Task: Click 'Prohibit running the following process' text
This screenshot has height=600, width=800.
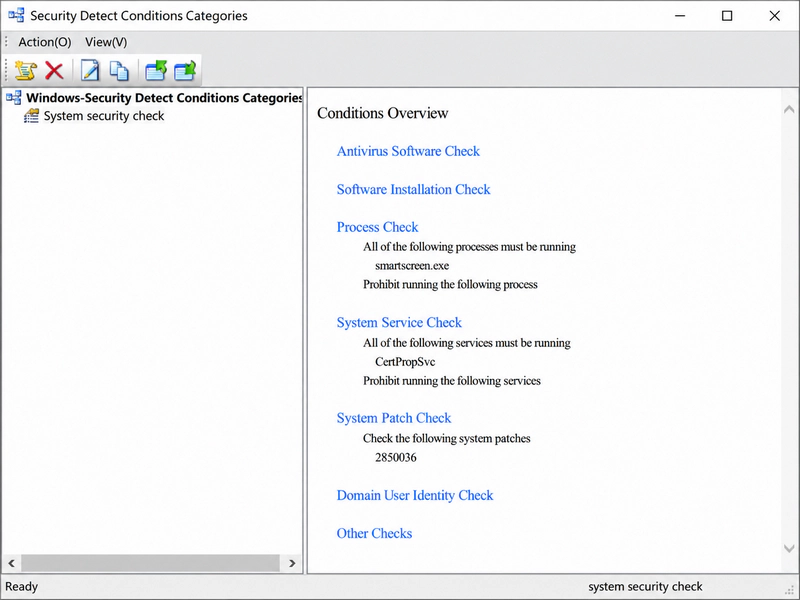Action: coord(450,285)
